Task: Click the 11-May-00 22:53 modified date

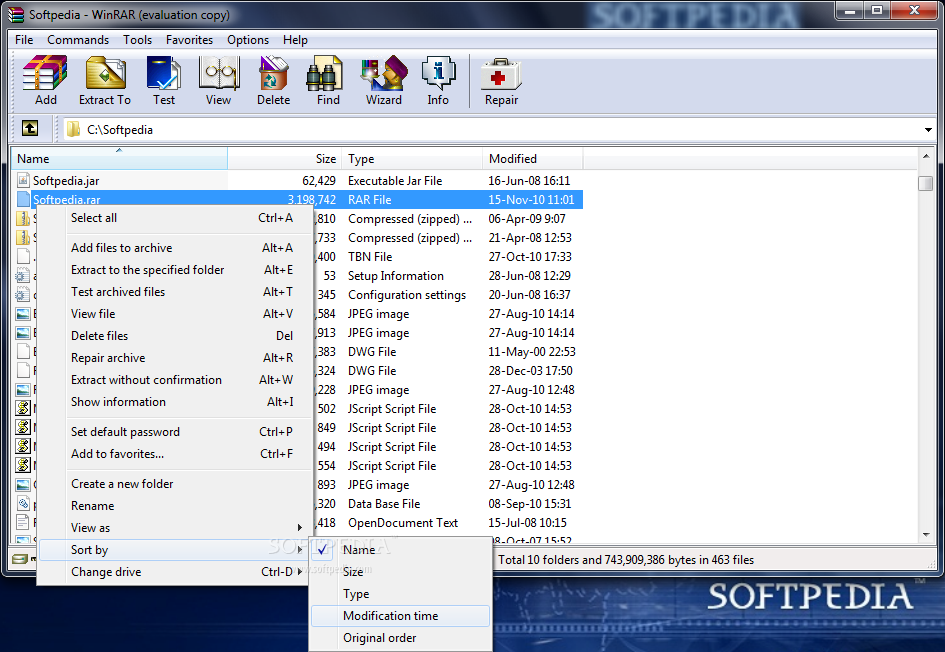Action: [x=532, y=352]
